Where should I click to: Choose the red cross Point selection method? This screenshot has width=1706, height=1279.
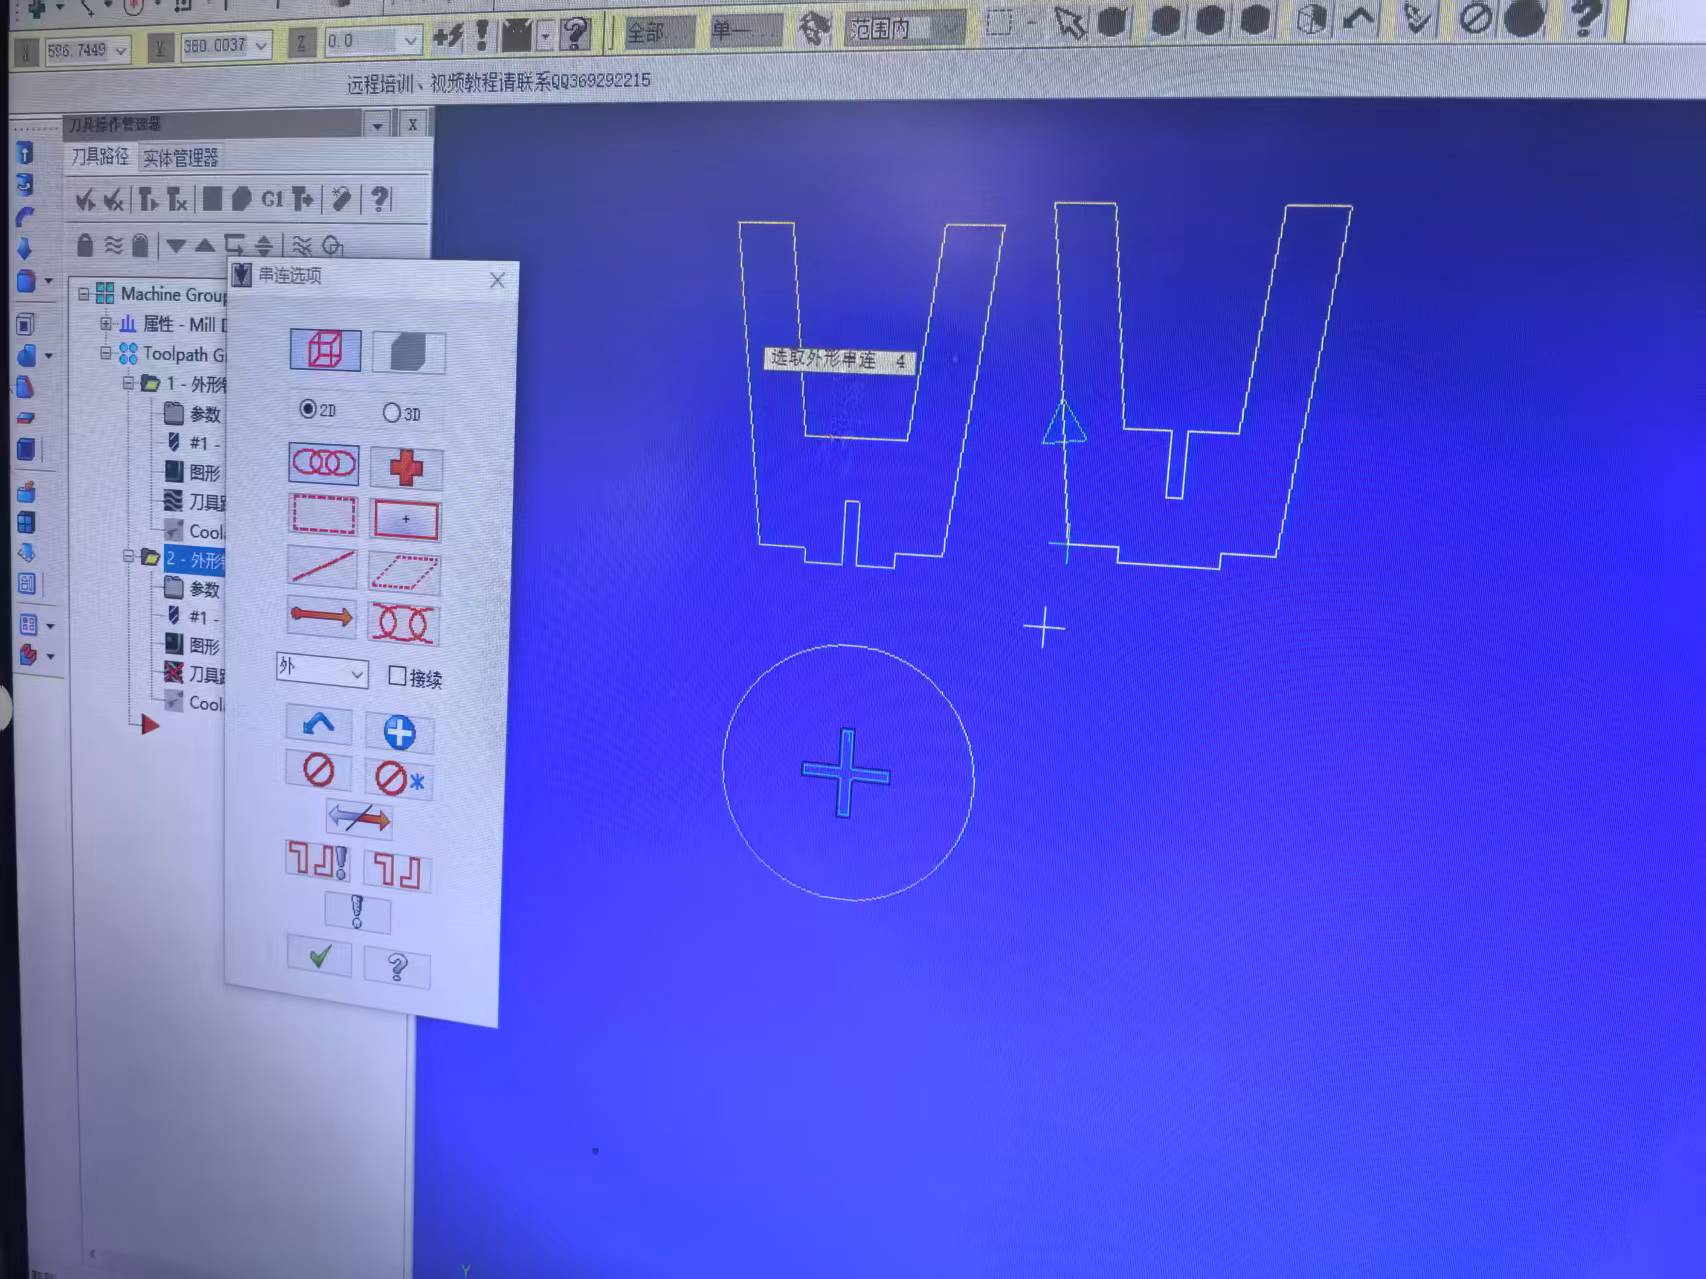(x=406, y=467)
